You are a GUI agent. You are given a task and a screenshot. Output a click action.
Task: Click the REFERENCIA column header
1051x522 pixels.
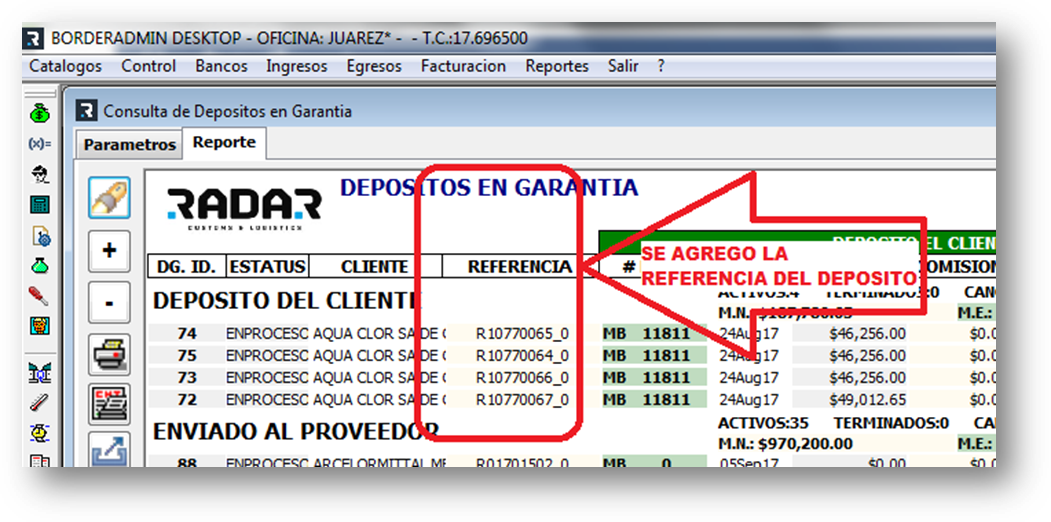(519, 267)
